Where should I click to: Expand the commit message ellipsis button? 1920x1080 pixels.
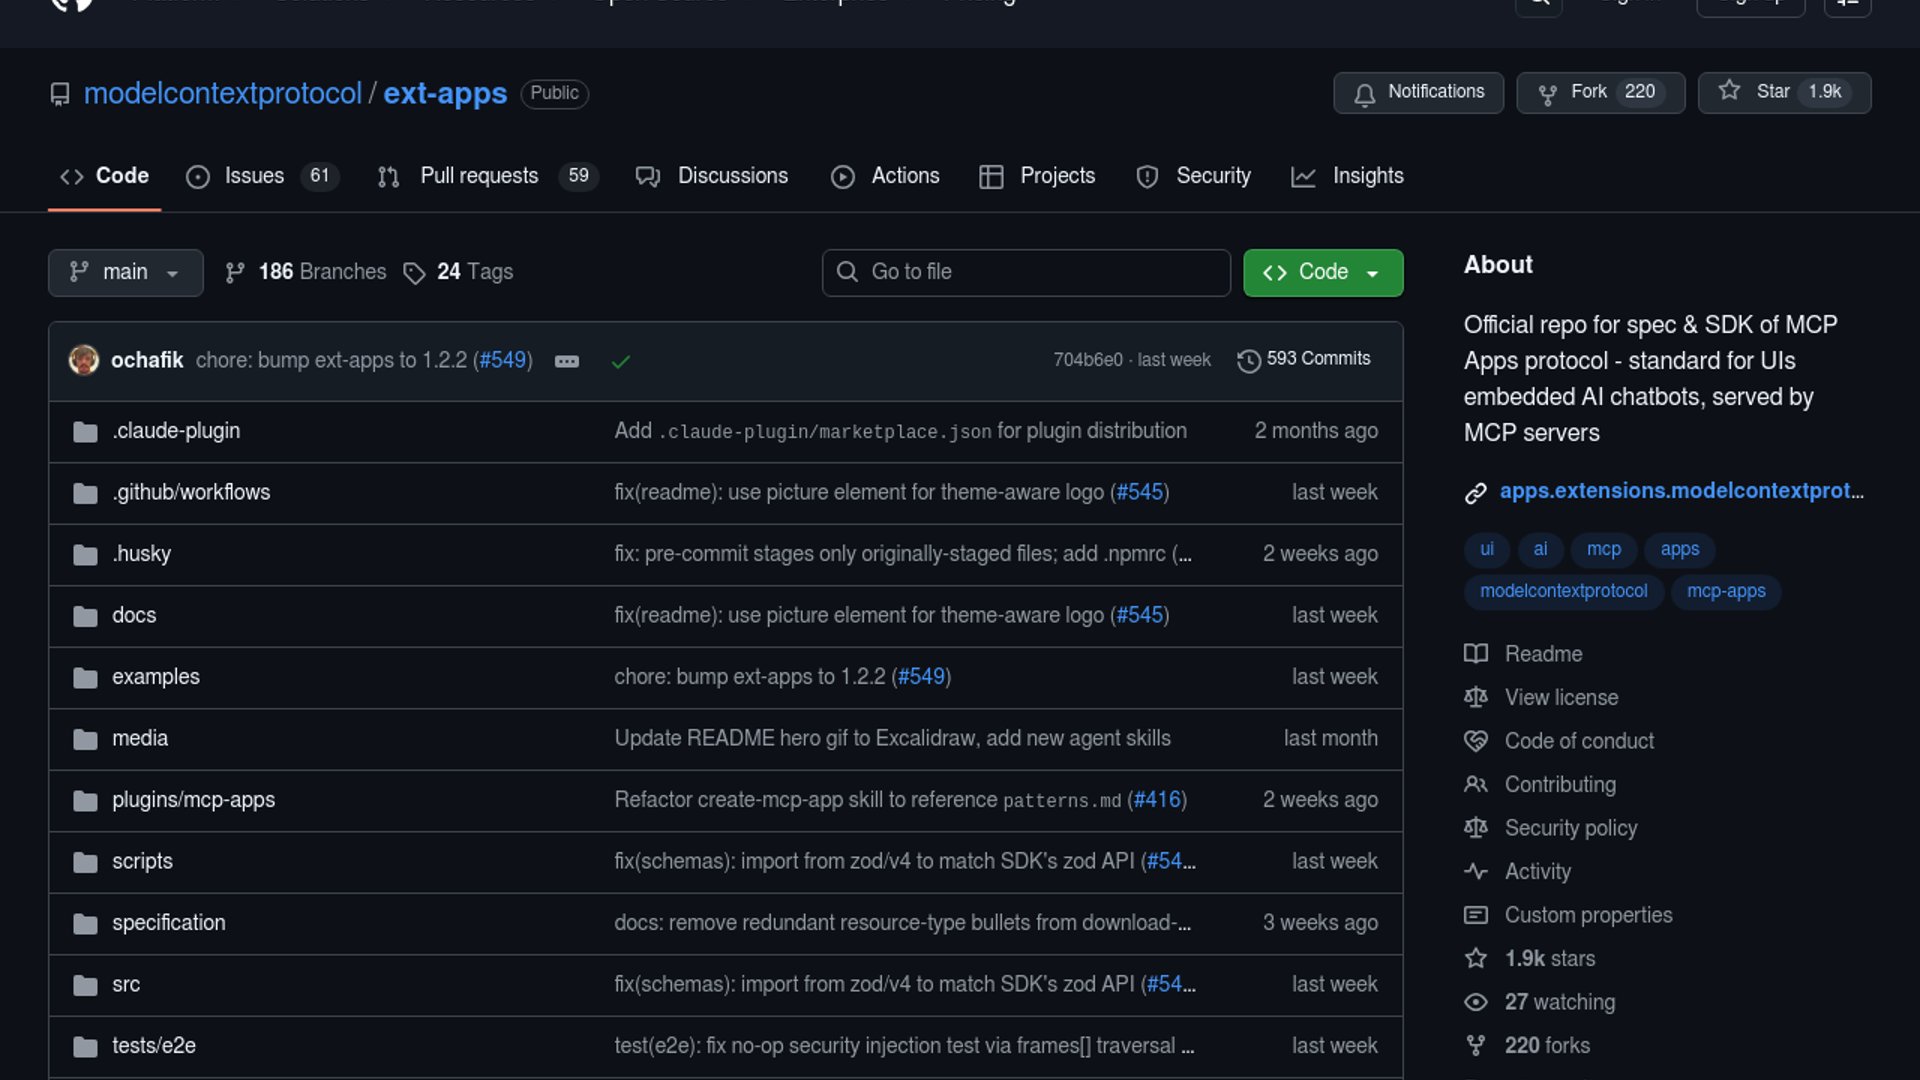(566, 361)
